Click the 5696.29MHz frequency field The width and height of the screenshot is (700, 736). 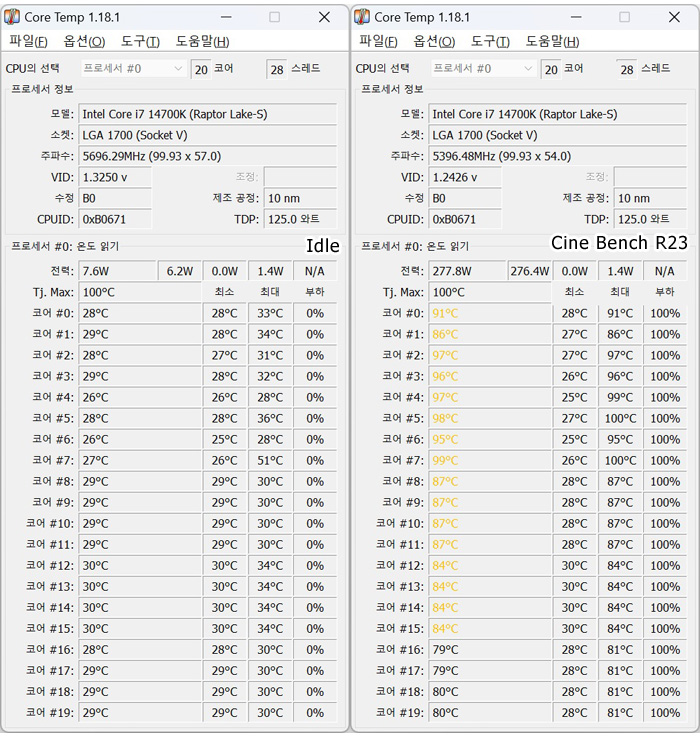coord(207,156)
